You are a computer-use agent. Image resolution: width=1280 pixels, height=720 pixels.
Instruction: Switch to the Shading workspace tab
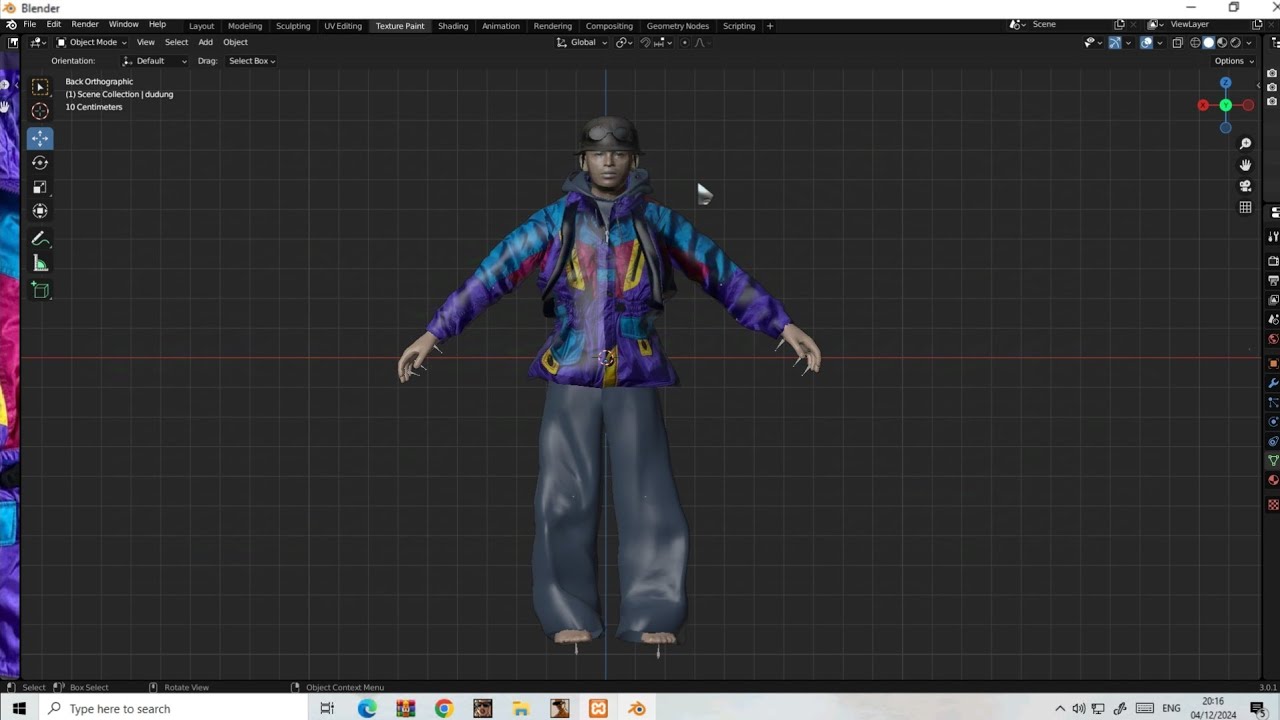coord(453,26)
